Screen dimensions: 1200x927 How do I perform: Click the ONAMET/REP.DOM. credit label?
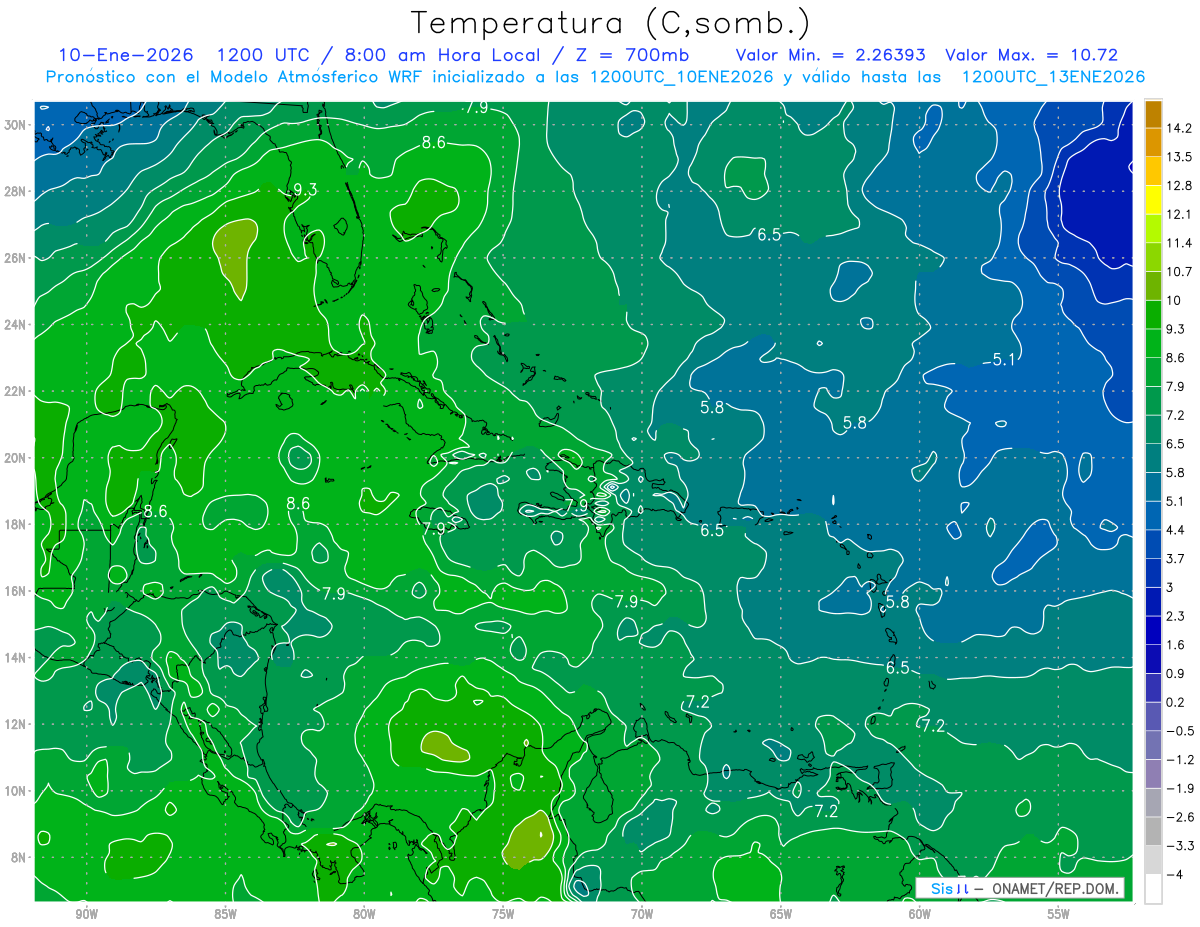coord(1020,888)
